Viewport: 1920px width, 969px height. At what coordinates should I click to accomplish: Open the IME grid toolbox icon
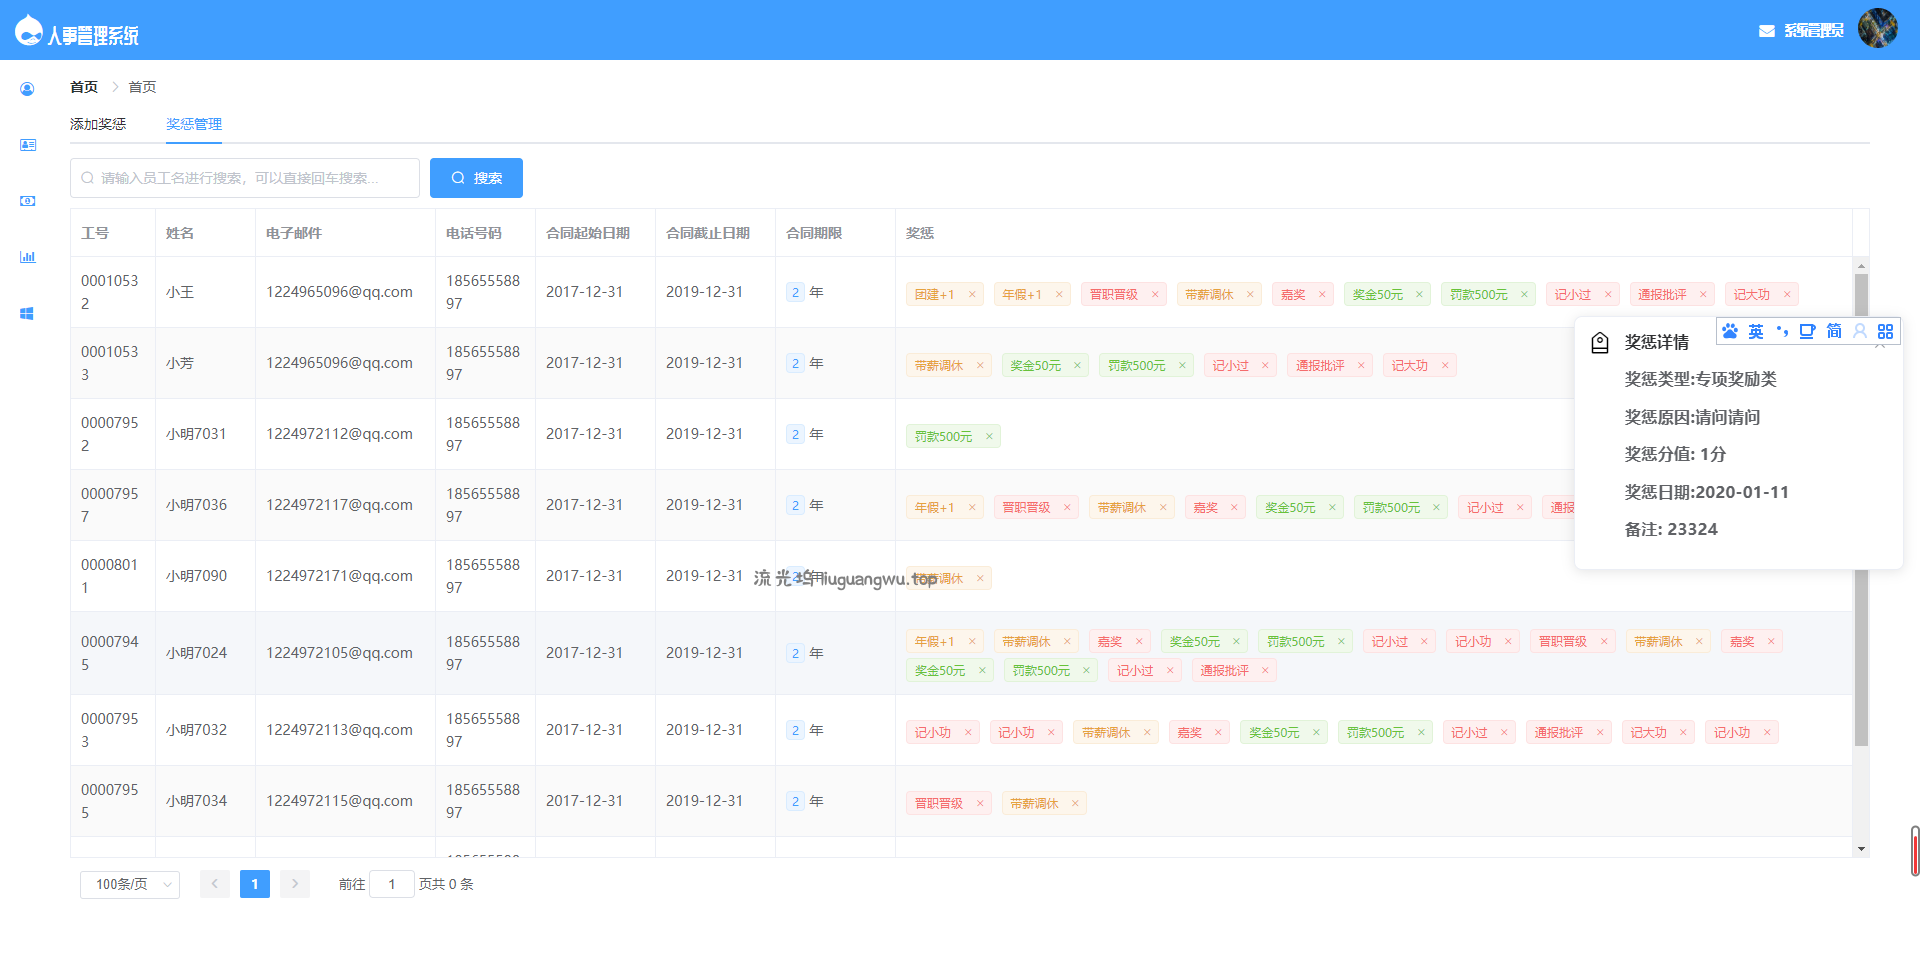pyautogui.click(x=1885, y=331)
